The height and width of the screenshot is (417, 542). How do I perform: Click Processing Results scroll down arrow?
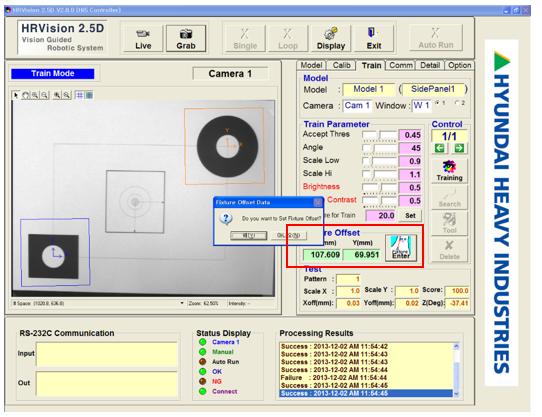coord(456,393)
